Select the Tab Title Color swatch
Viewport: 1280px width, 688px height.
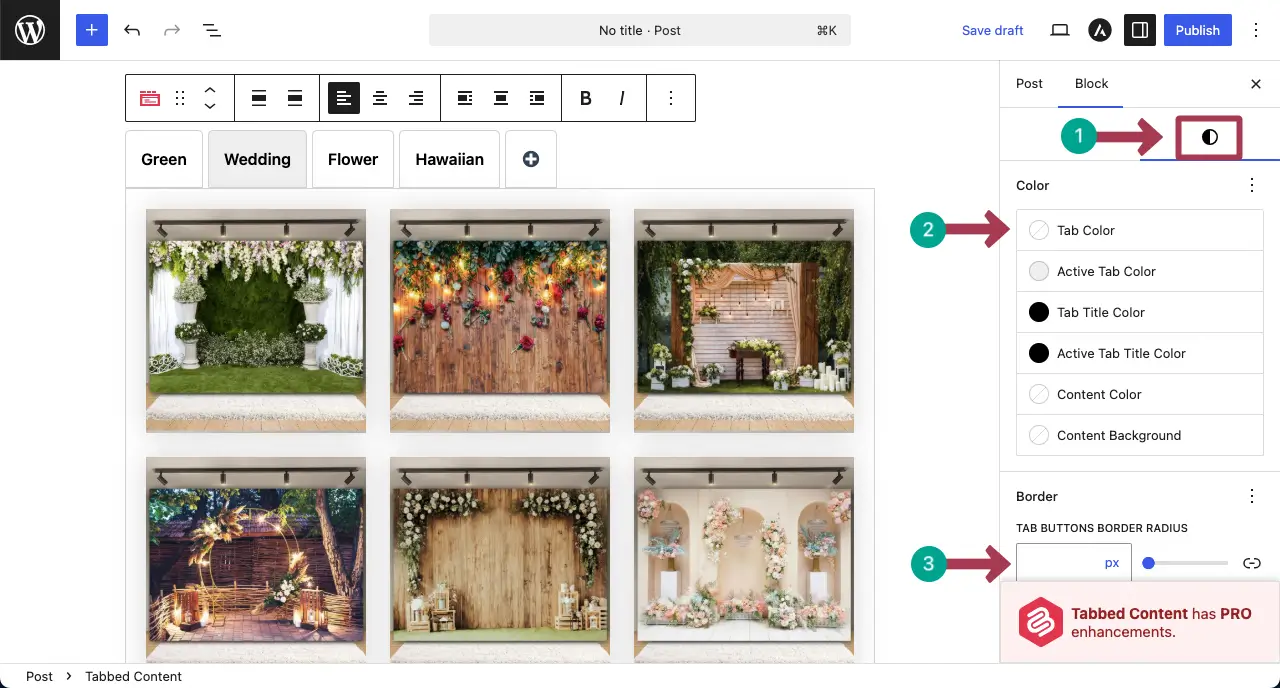(x=1038, y=312)
